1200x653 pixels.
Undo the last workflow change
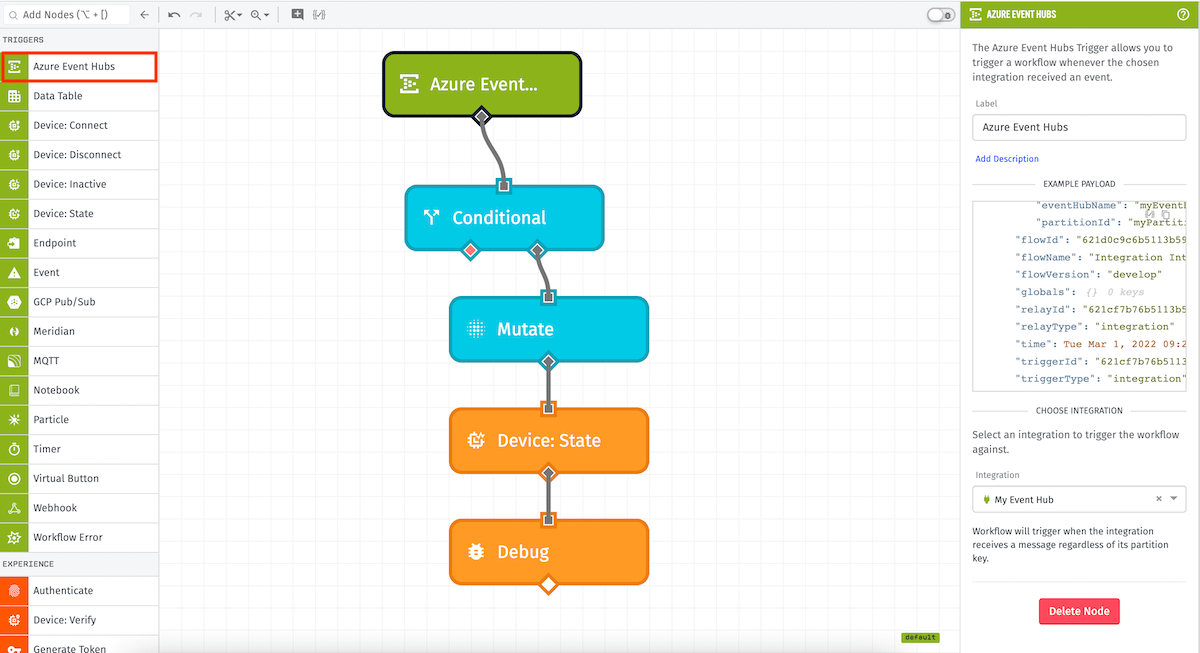(x=174, y=15)
